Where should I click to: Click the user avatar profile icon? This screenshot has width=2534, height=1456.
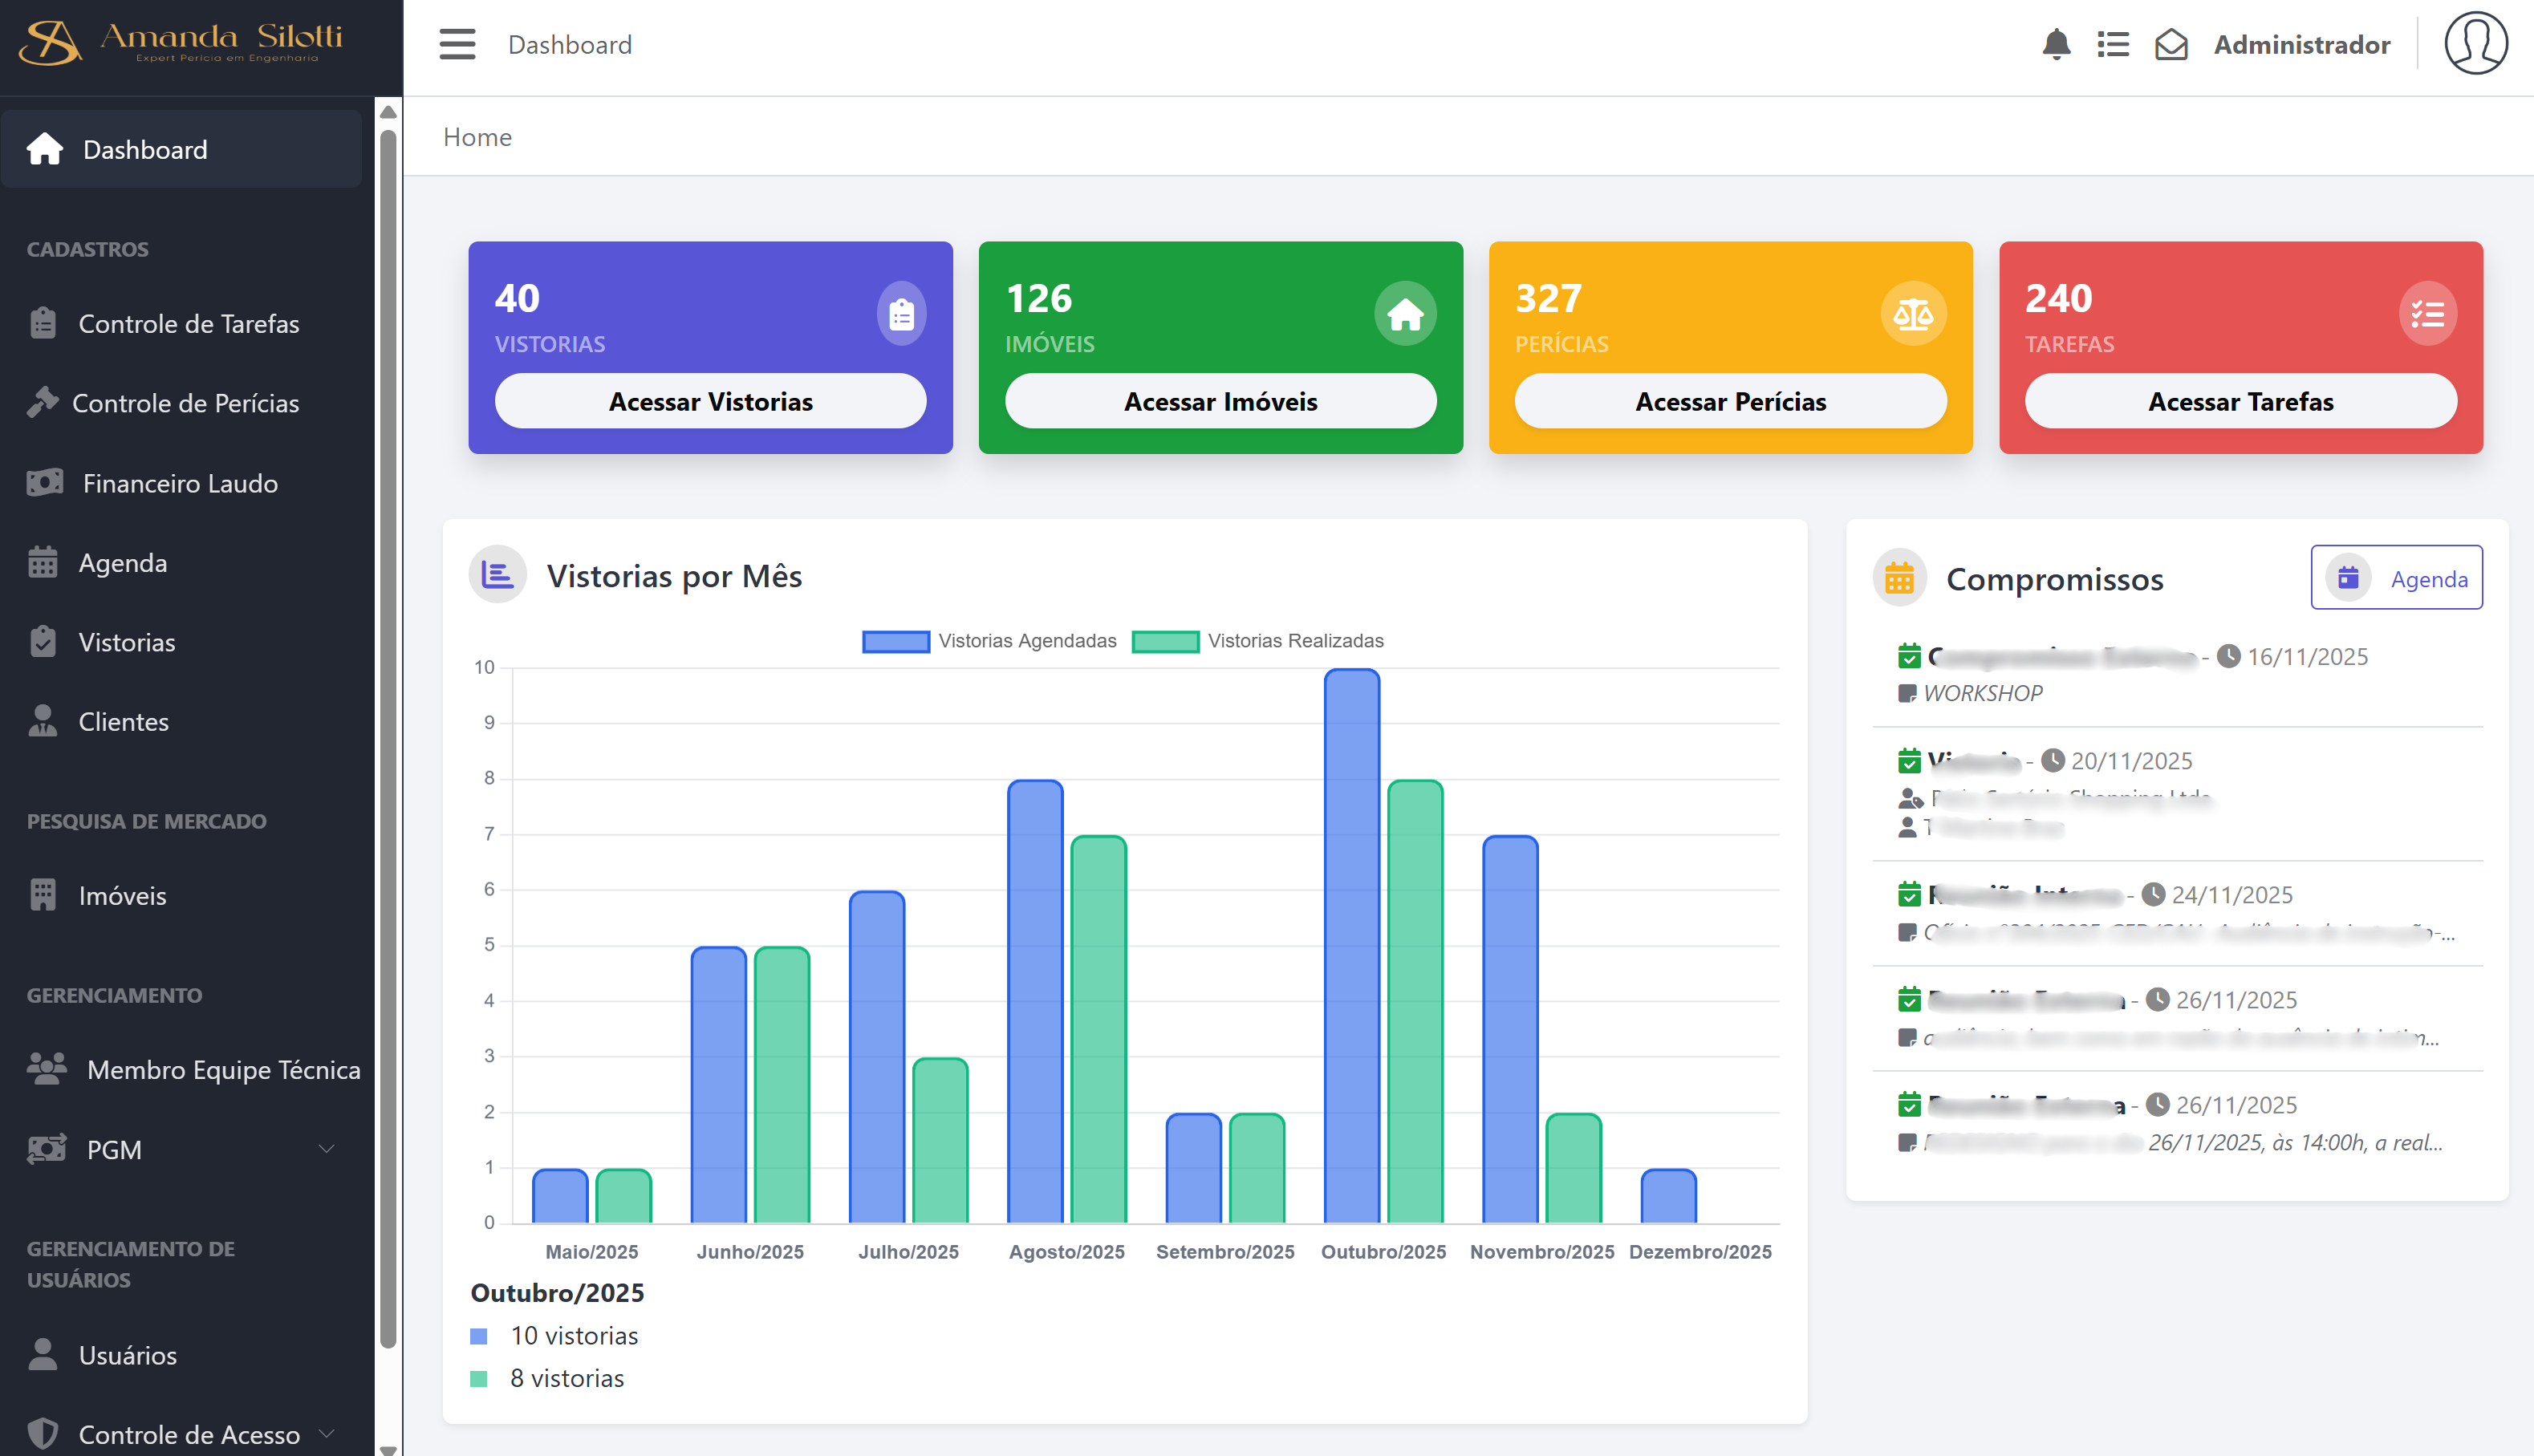(2475, 44)
